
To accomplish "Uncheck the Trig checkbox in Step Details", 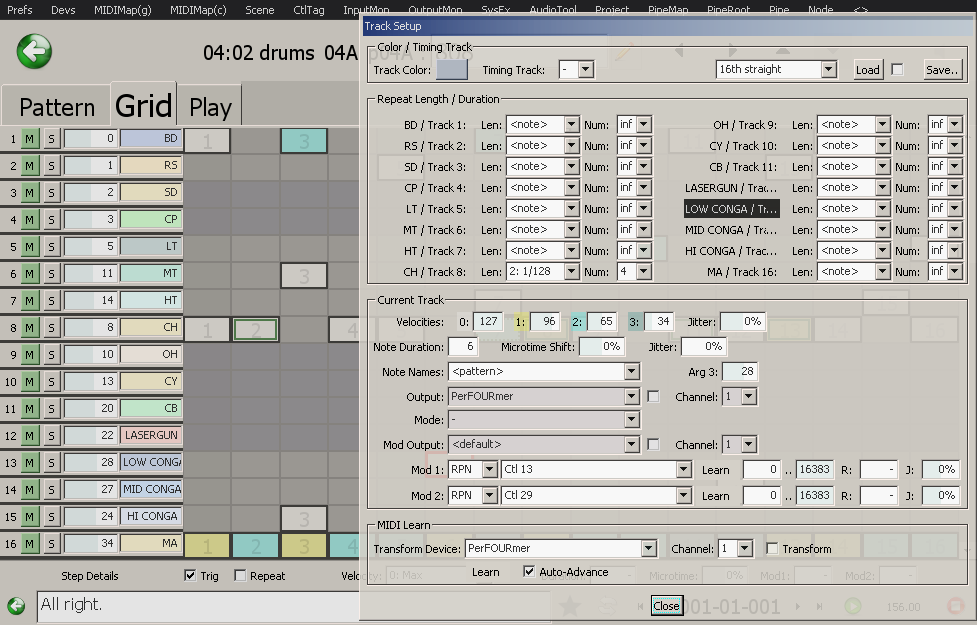I will coord(191,576).
